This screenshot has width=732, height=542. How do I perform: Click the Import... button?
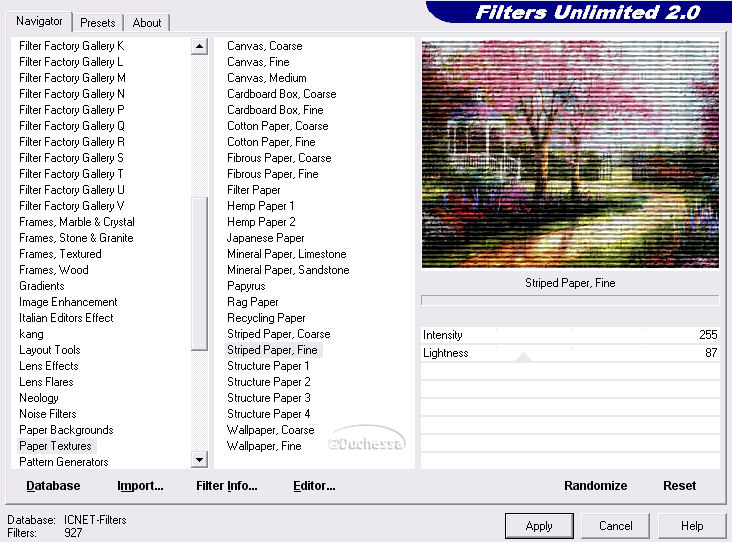coord(140,486)
